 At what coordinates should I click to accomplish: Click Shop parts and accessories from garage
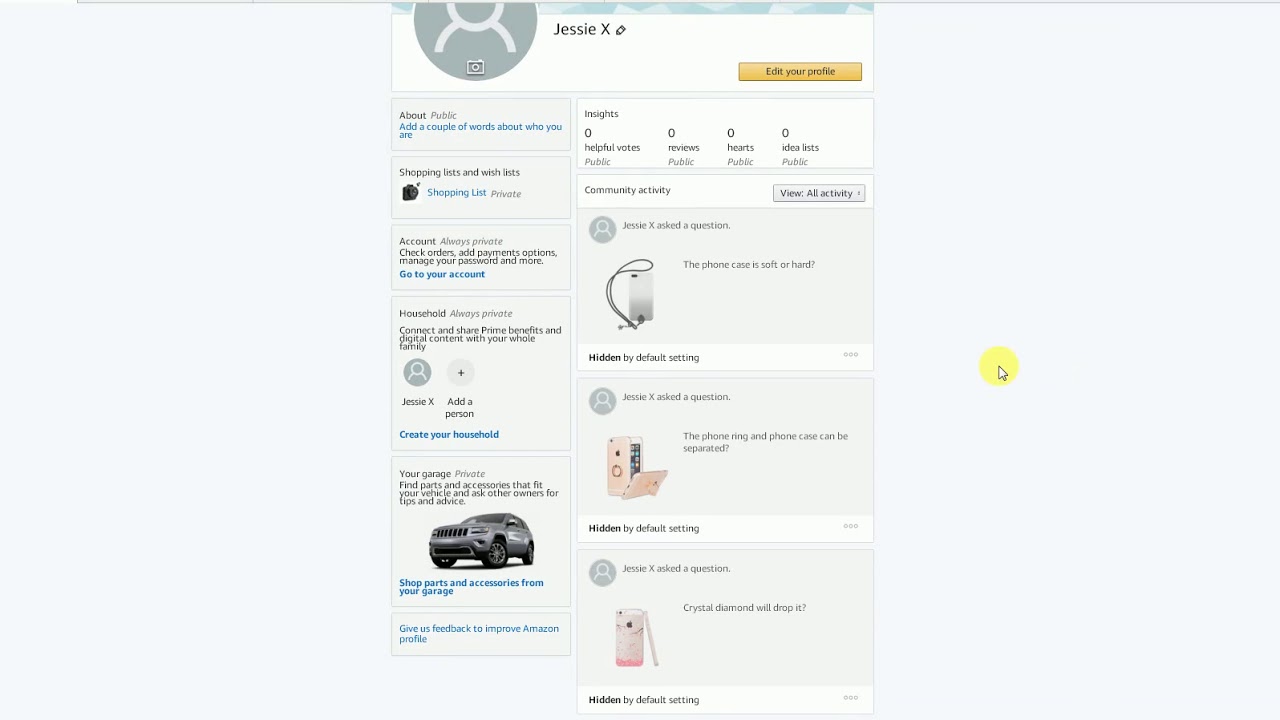471,587
